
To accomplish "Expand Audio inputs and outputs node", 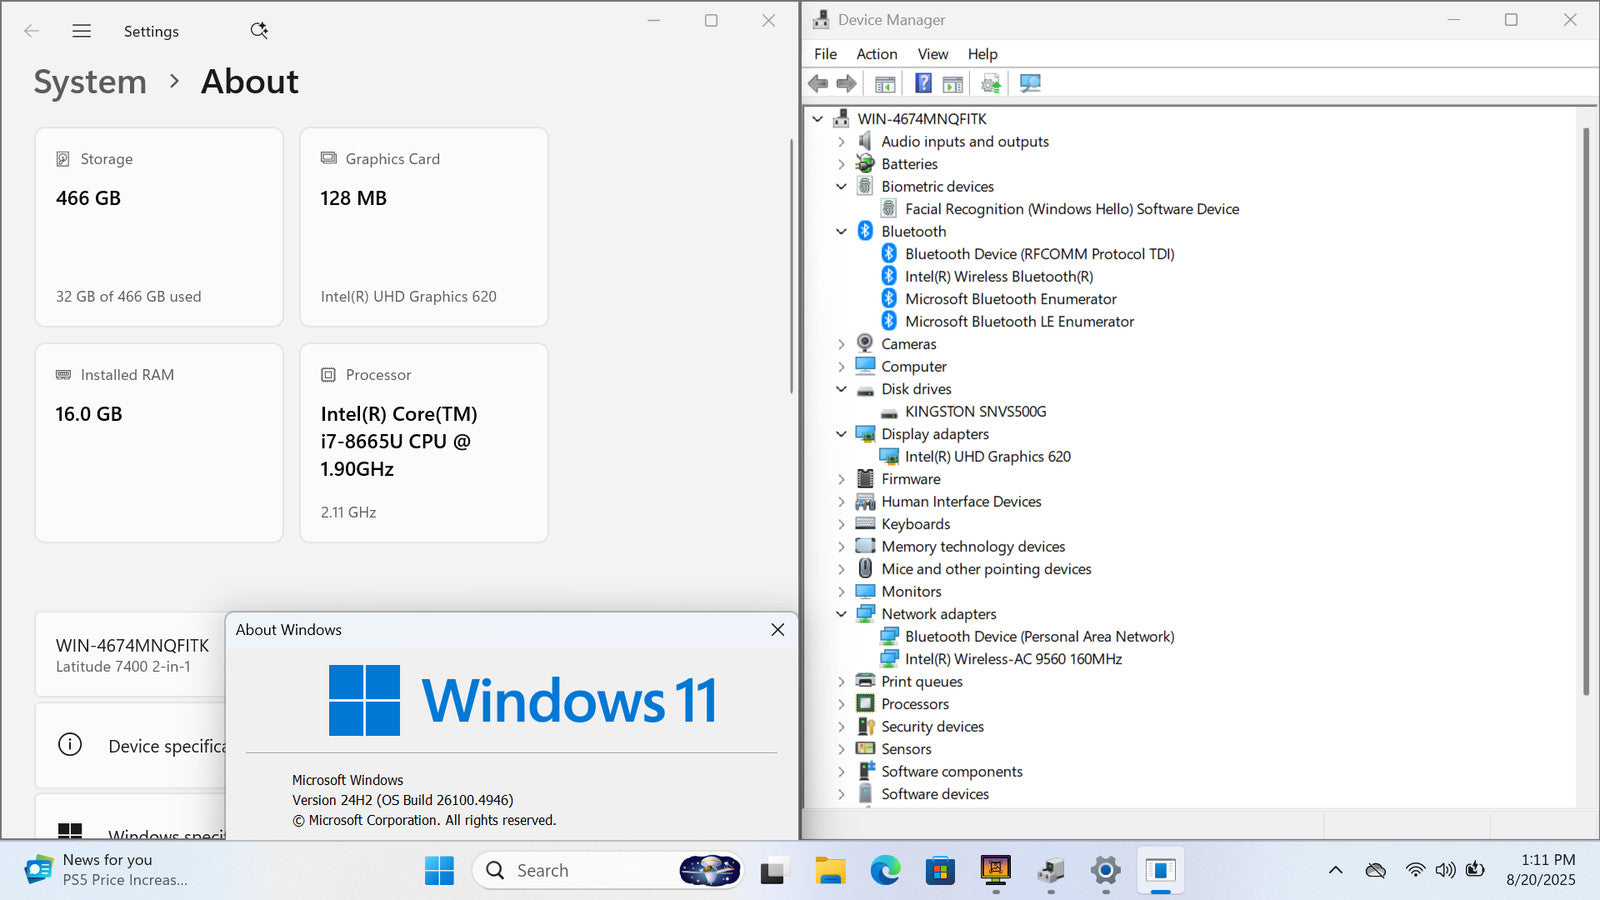I will click(x=841, y=142).
